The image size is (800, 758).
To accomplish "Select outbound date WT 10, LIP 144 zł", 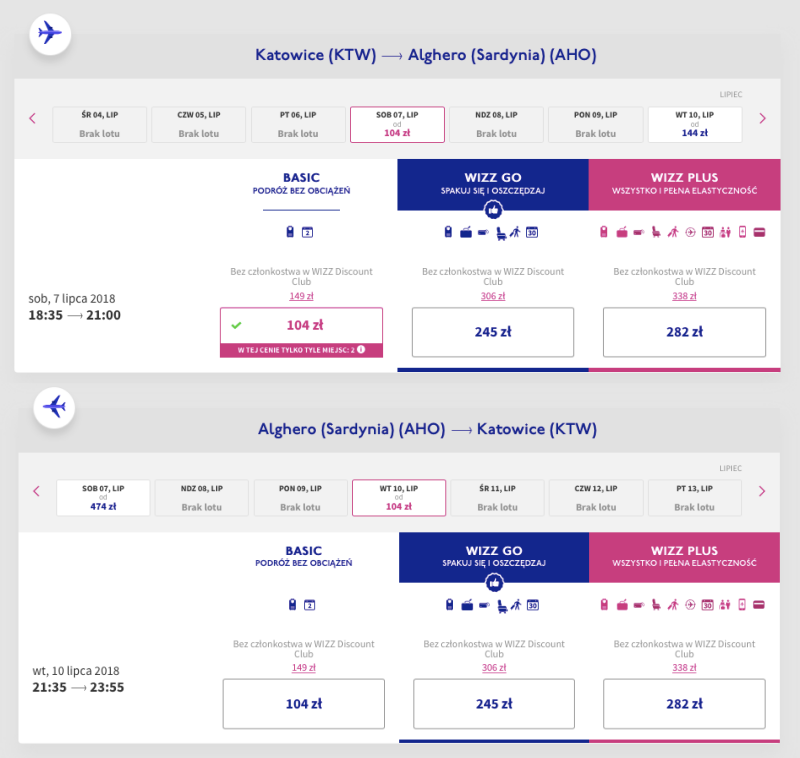I will coord(695,124).
